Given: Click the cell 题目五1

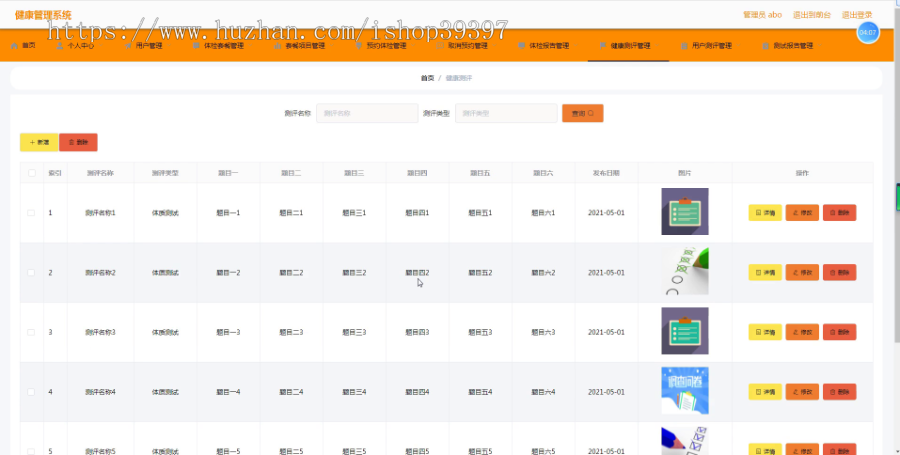Looking at the screenshot, I should [480, 213].
